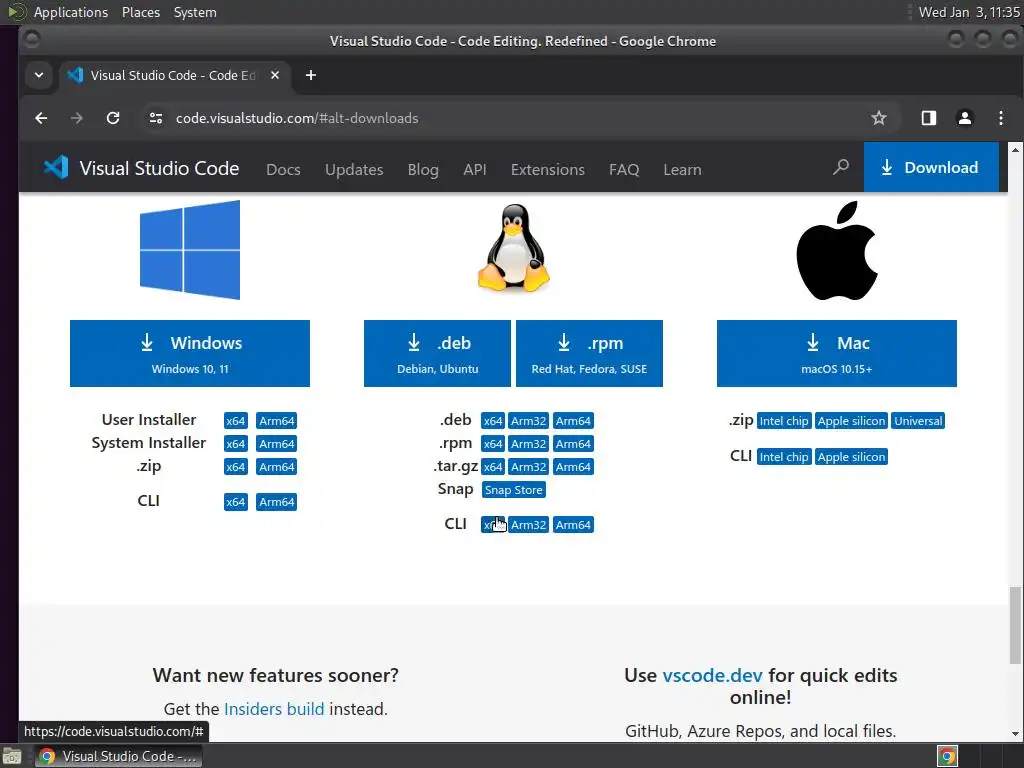Open the FAQ nav item
Viewport: 1024px width, 768px height.
[624, 169]
